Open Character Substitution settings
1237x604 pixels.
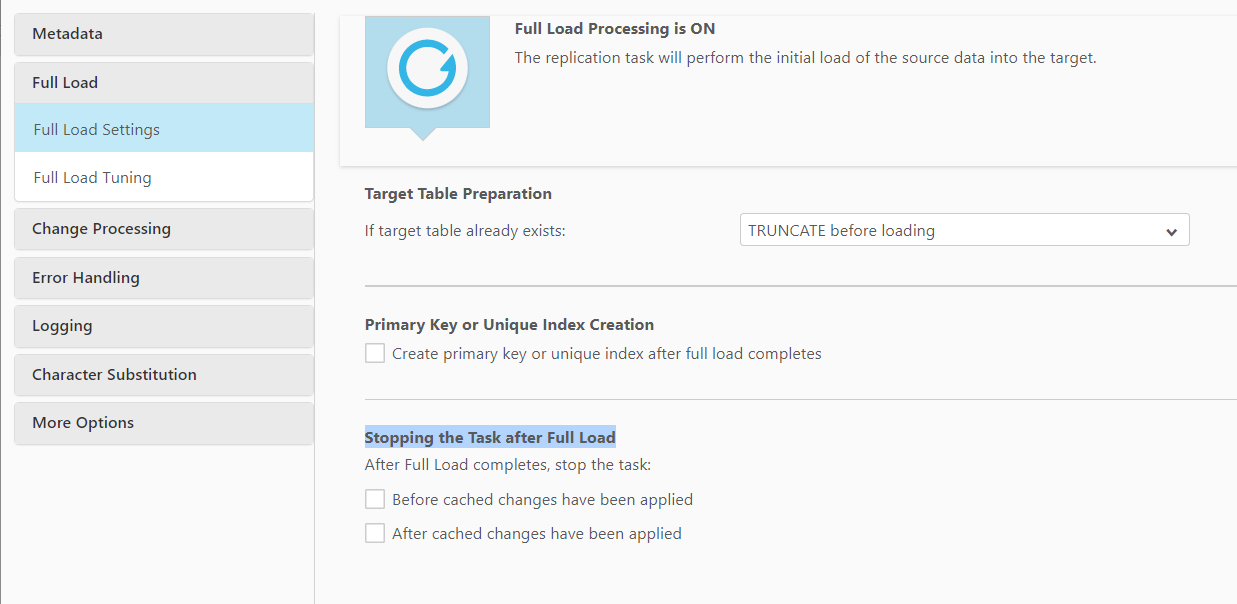pyautogui.click(x=164, y=375)
